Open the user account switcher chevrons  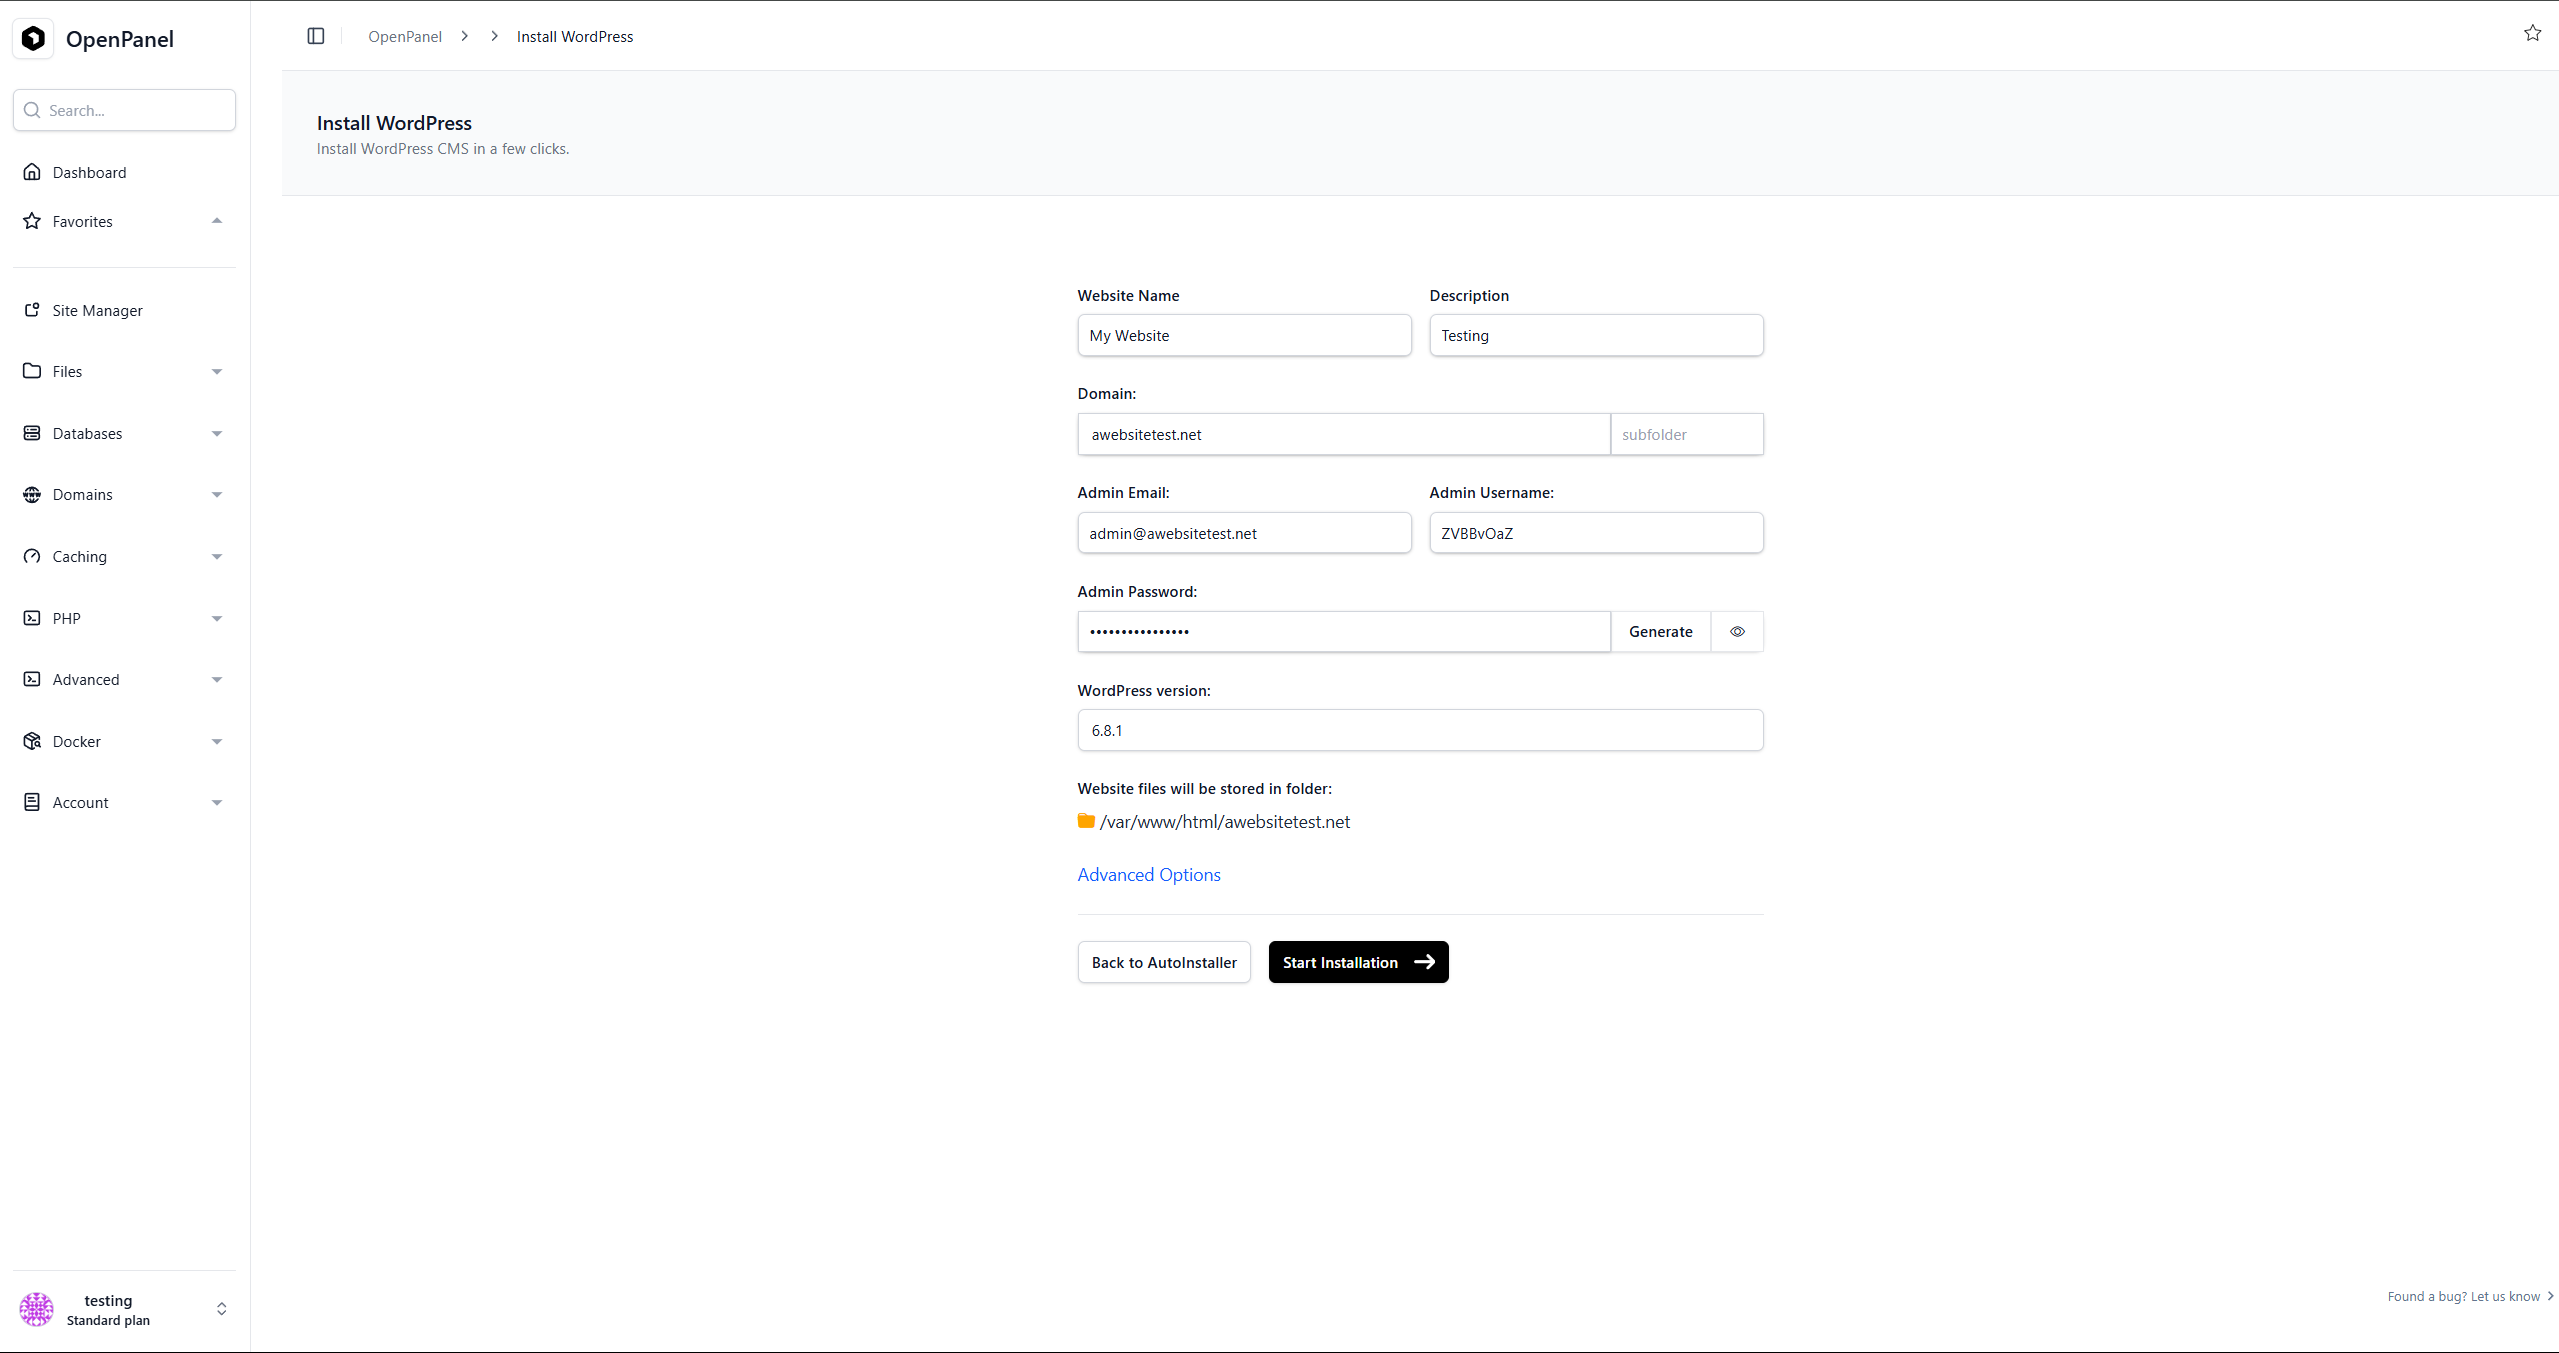(x=222, y=1309)
